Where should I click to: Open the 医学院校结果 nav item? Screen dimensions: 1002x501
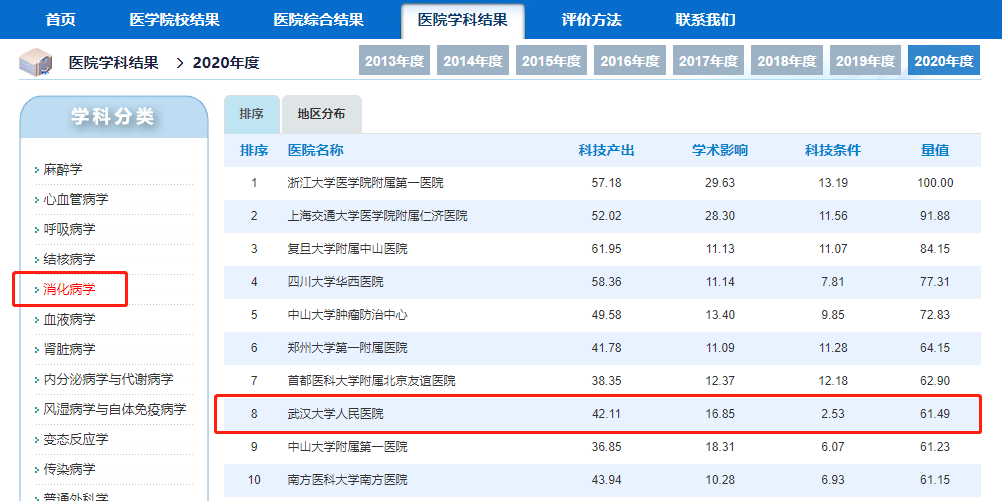pos(174,20)
